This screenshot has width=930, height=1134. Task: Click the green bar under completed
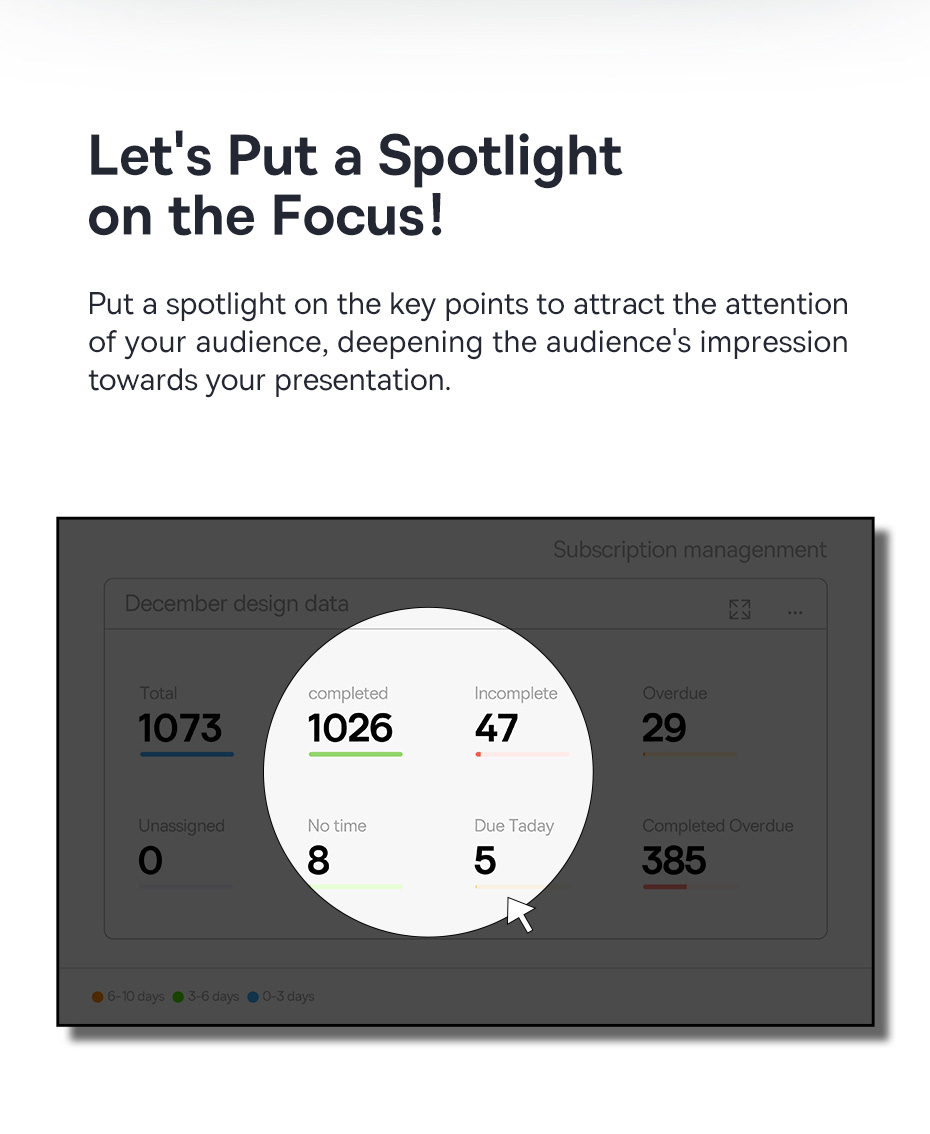point(355,754)
